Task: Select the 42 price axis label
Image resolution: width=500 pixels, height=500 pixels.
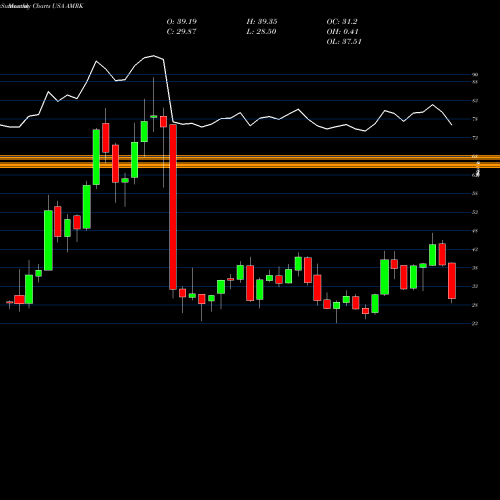Action: pyautogui.click(x=475, y=249)
